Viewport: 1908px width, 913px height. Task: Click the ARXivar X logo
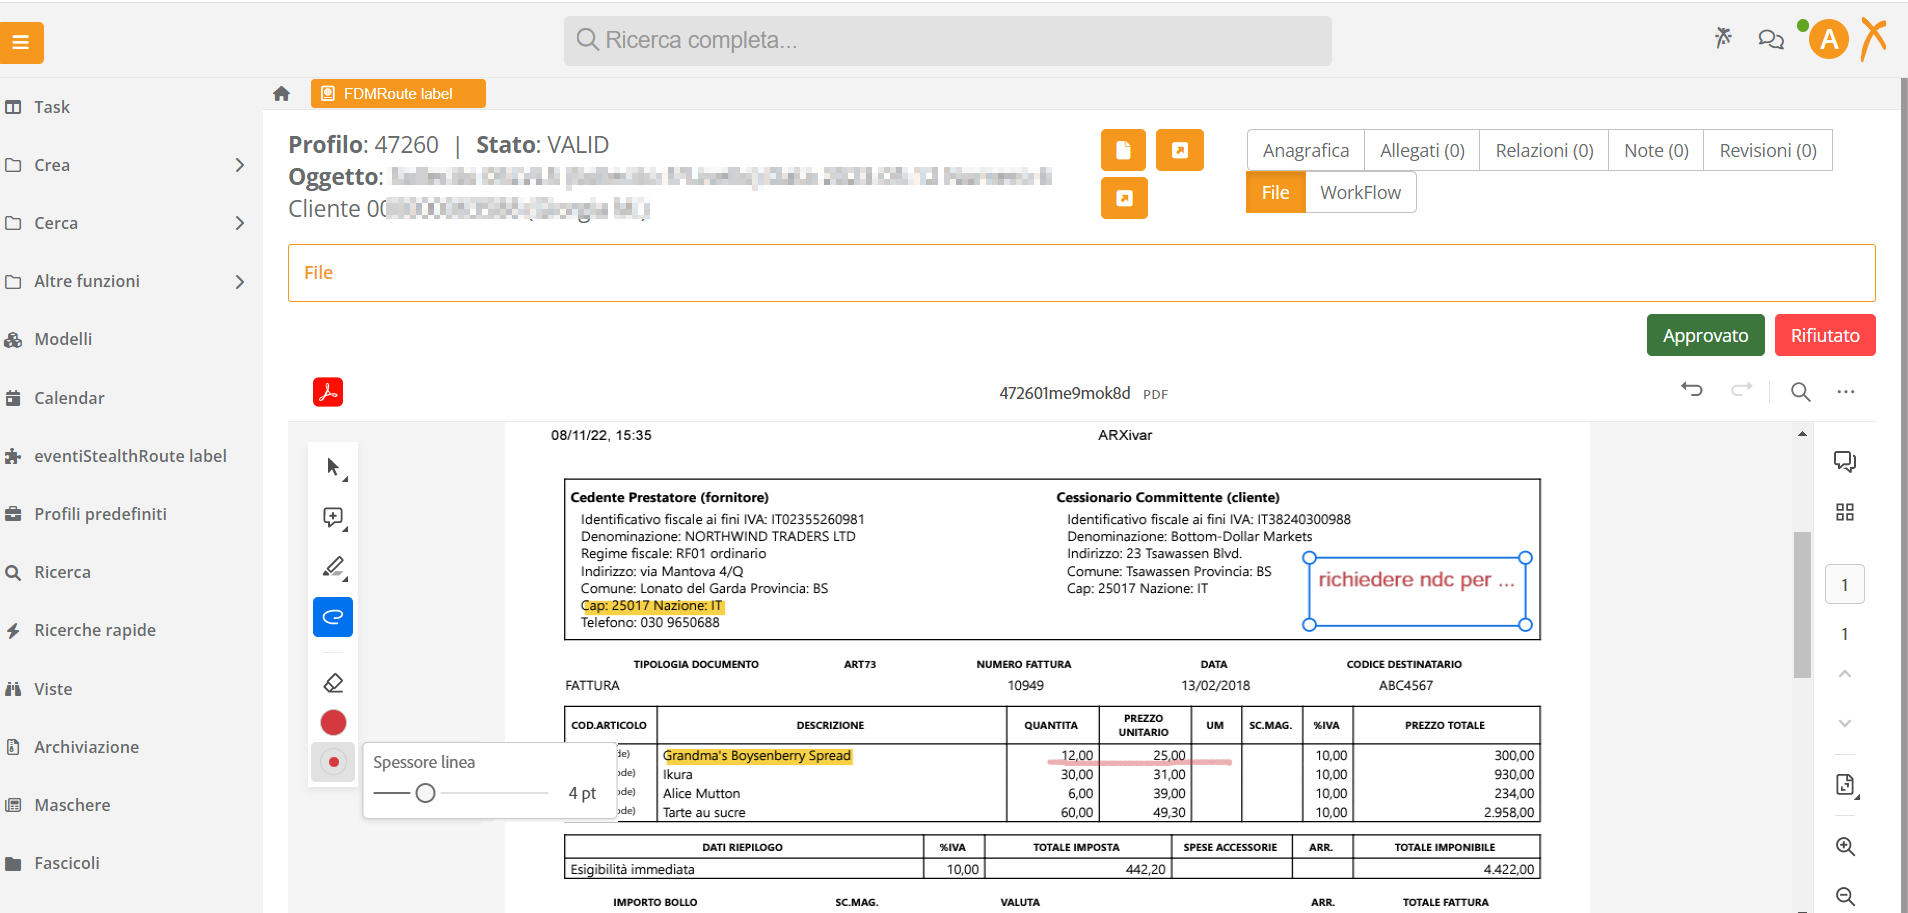[x=1874, y=38]
